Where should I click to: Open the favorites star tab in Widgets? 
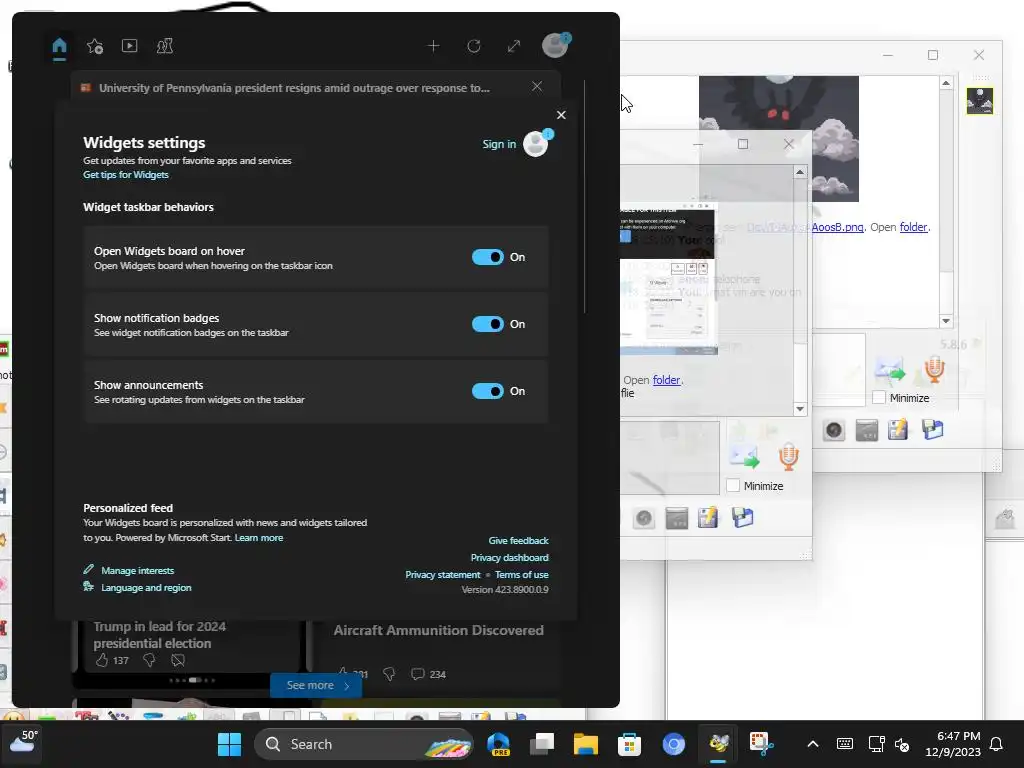95,46
